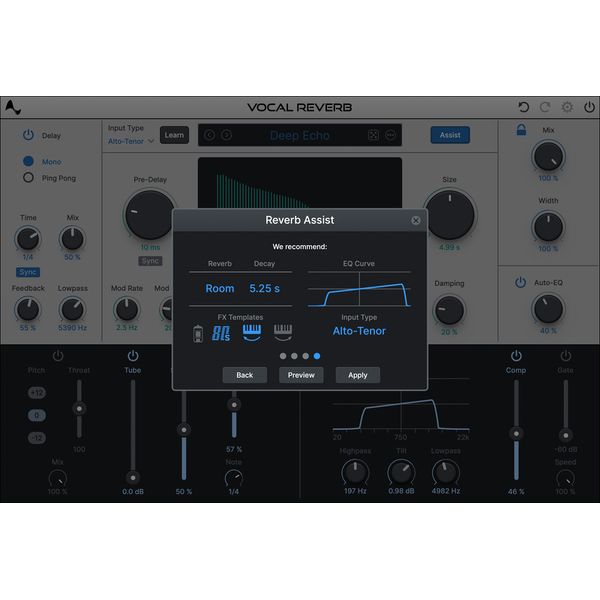The height and width of the screenshot is (600, 600).
Task: Select the Ping Pong delay mode
Action: pyautogui.click(x=28, y=178)
